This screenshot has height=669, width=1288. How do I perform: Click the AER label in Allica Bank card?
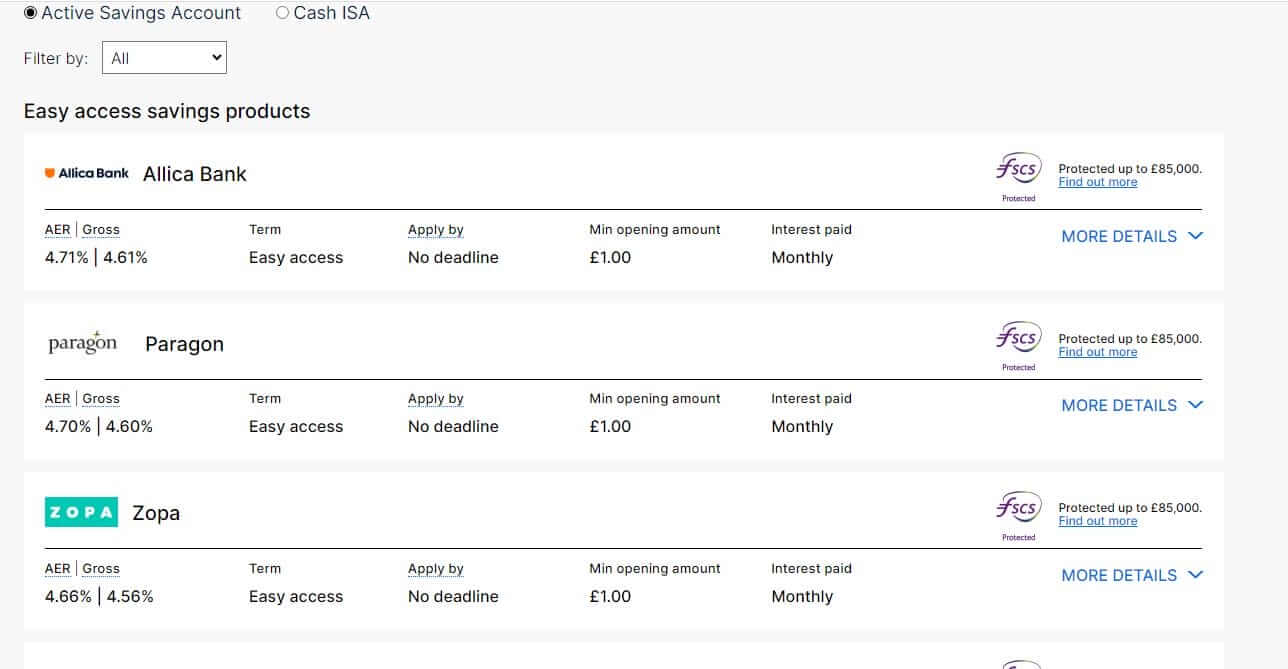[x=58, y=229]
